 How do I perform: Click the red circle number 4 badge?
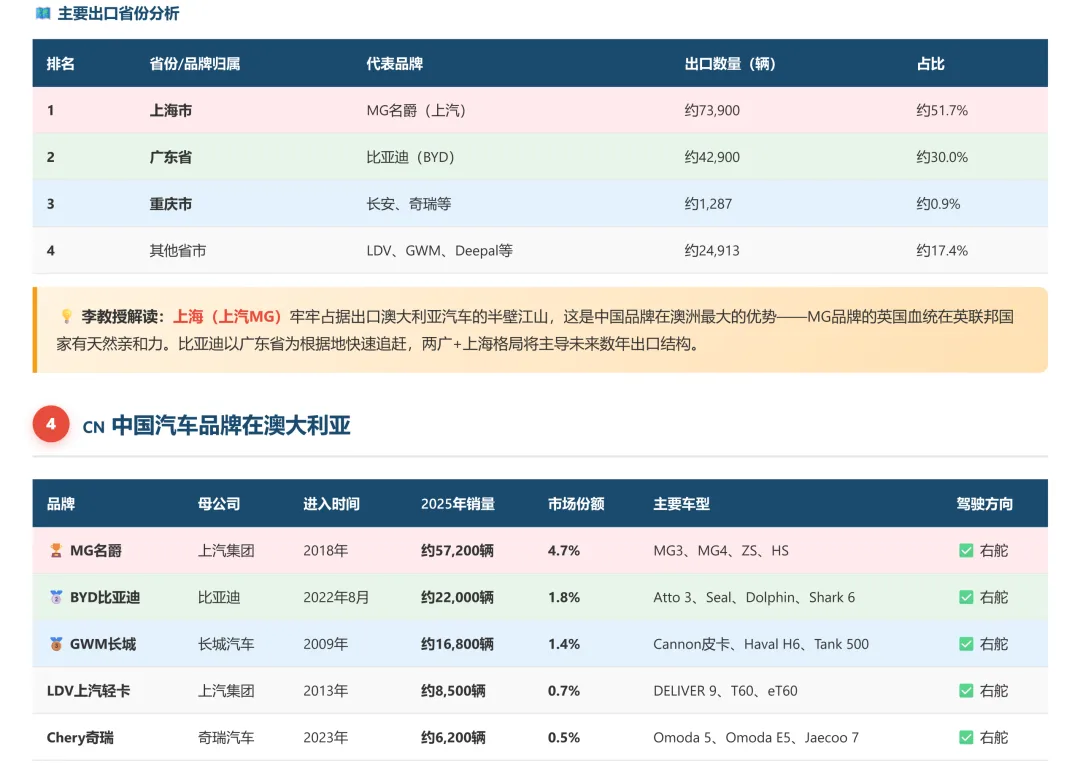click(x=51, y=424)
